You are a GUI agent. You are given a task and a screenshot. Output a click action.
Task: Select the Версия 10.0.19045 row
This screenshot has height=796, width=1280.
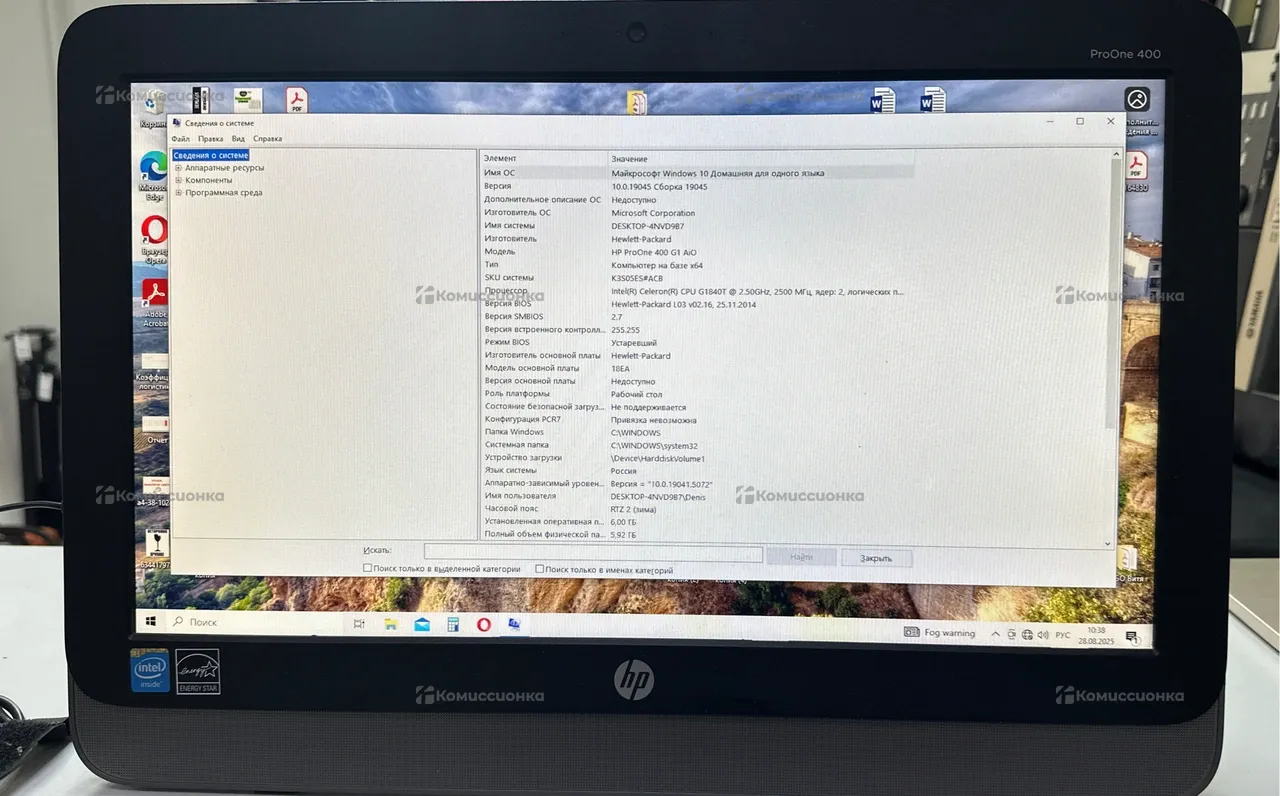697,186
